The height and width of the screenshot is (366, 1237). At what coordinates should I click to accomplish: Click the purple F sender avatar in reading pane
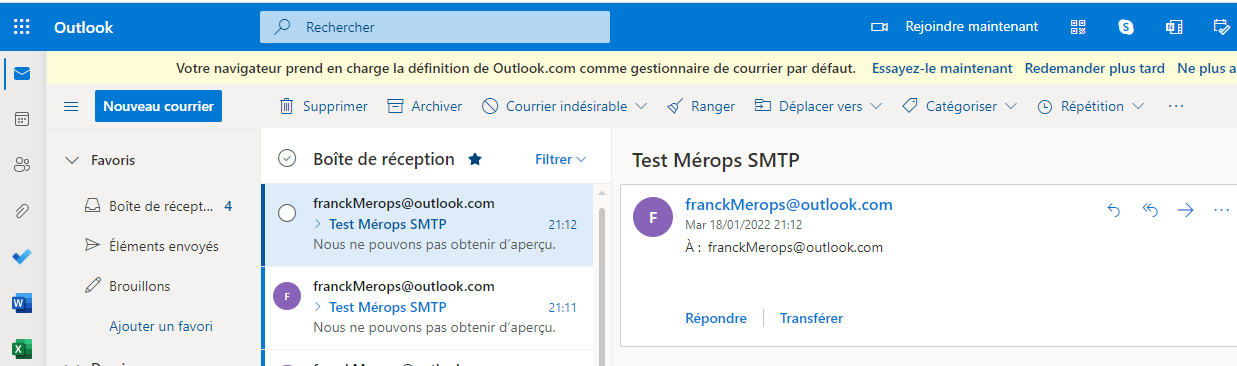[x=653, y=217]
